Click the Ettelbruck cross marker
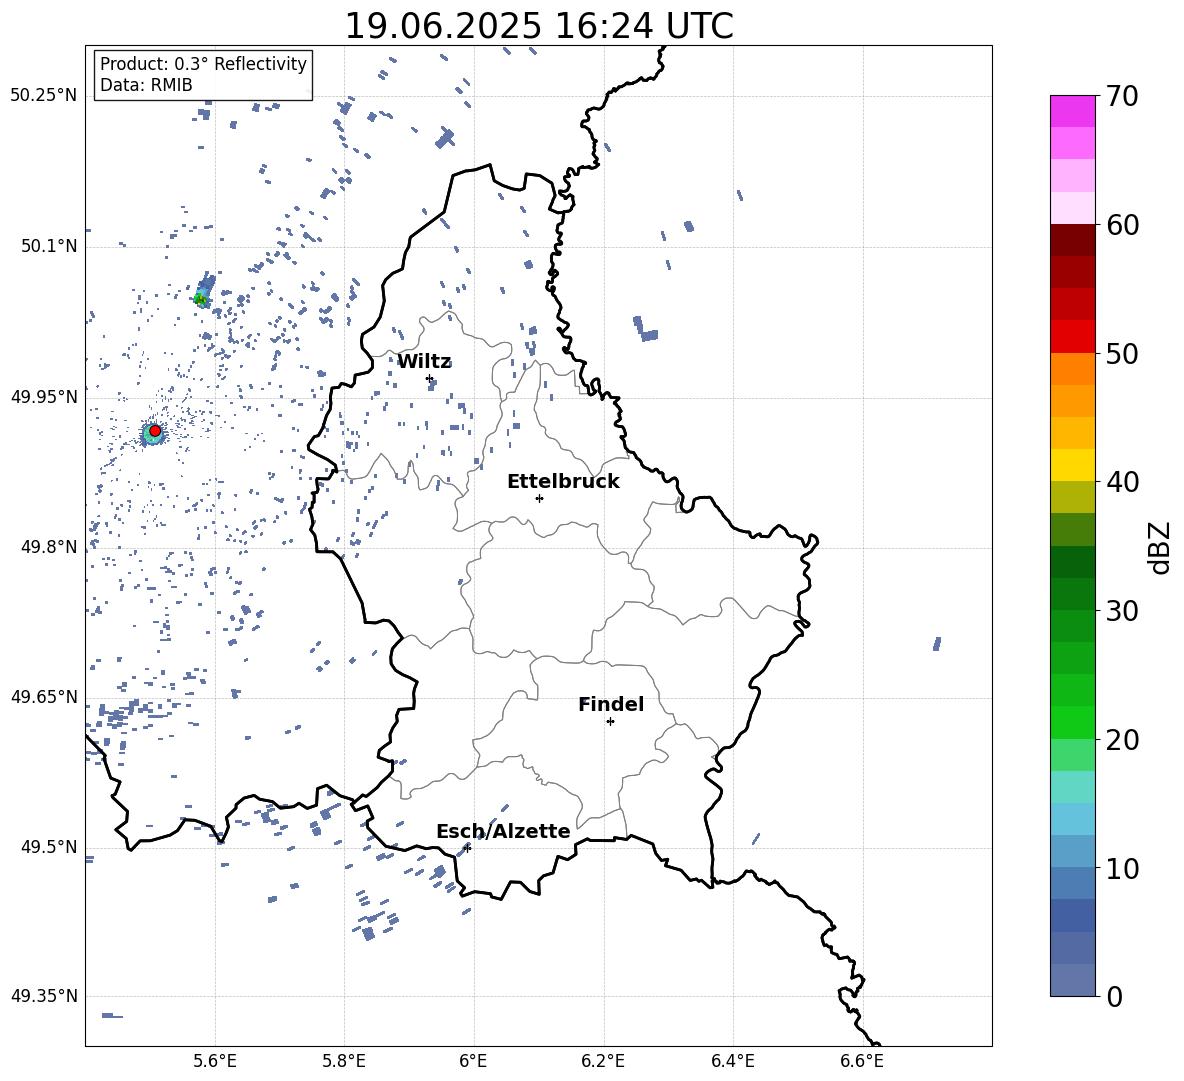1184x1081 pixels. pyautogui.click(x=539, y=498)
